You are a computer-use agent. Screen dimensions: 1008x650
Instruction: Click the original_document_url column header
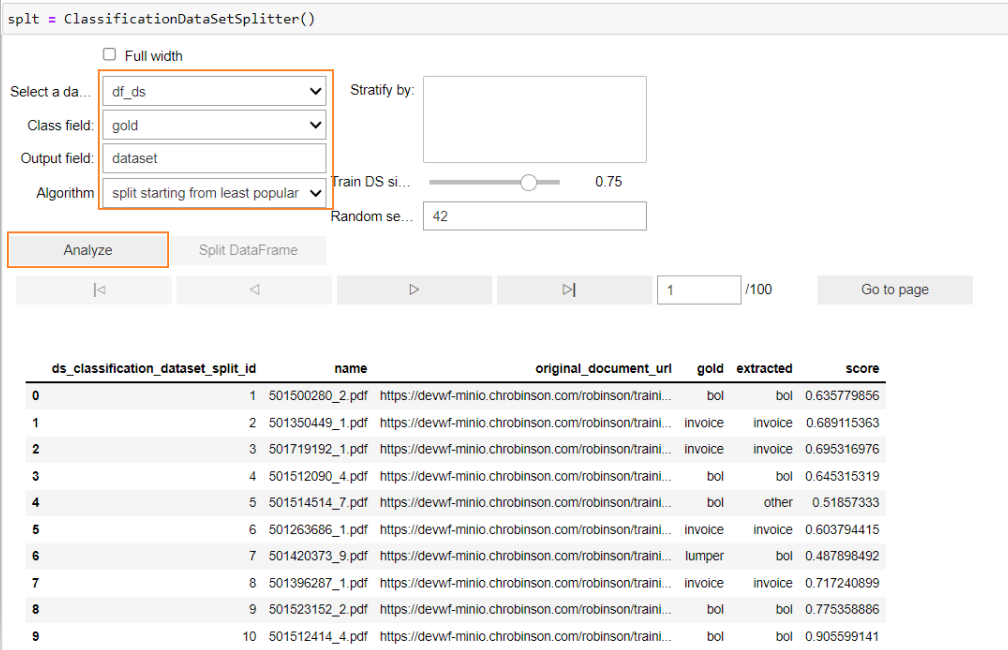pos(603,368)
